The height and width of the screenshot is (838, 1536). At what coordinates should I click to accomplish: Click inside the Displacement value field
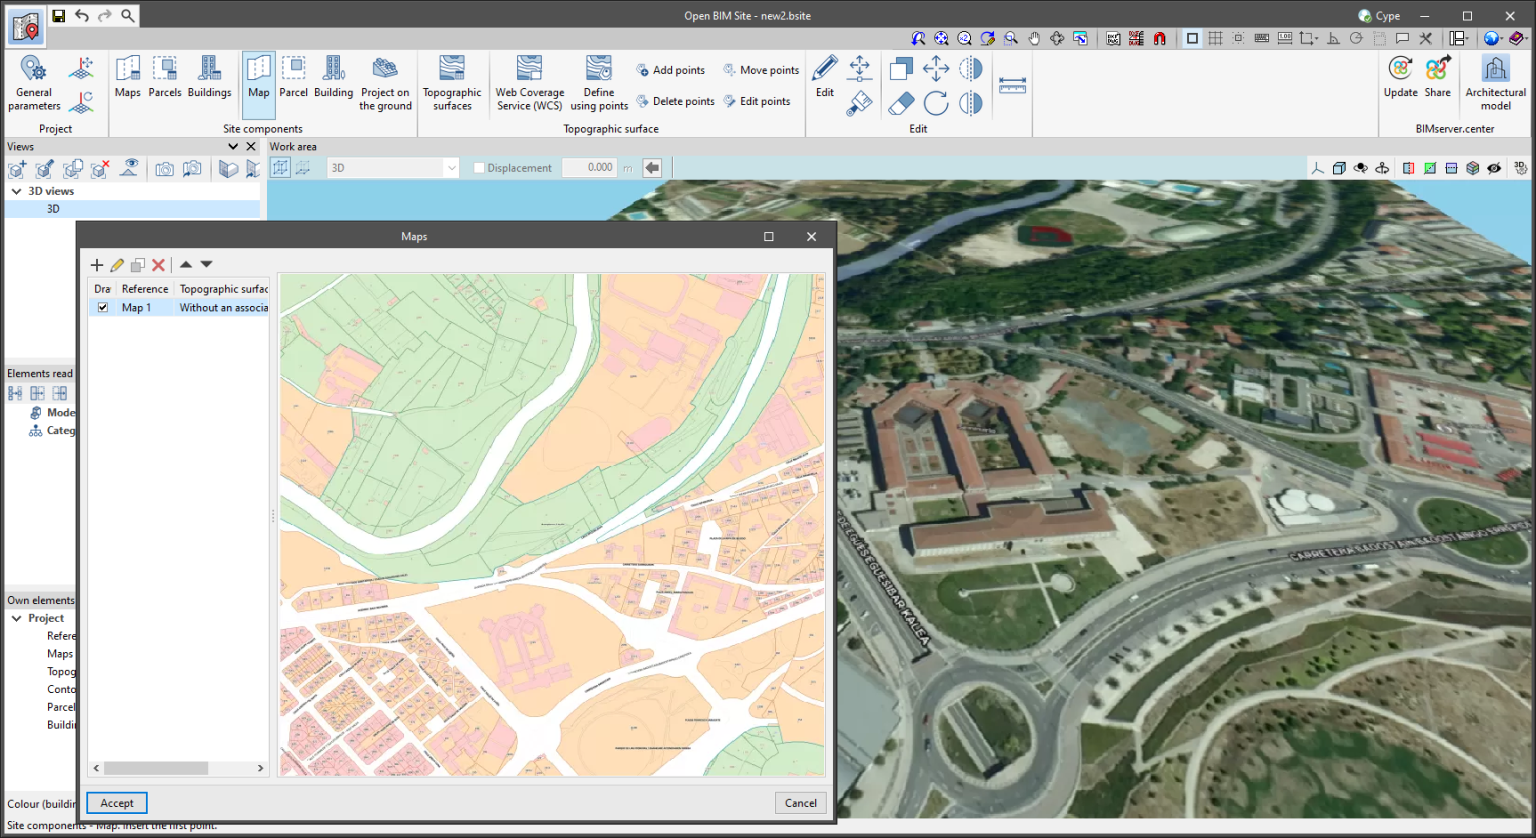[x=590, y=167]
